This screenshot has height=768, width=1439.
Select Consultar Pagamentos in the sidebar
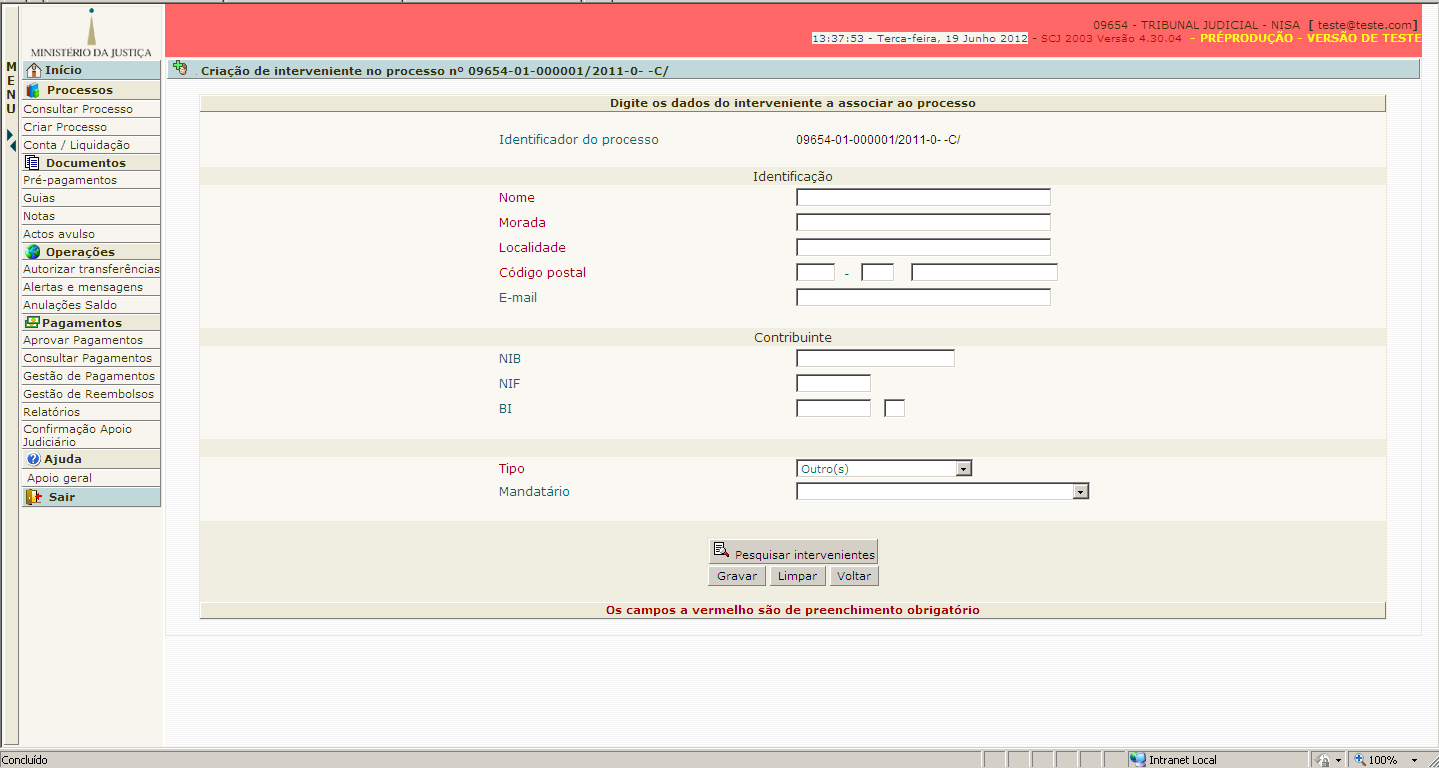click(x=88, y=358)
